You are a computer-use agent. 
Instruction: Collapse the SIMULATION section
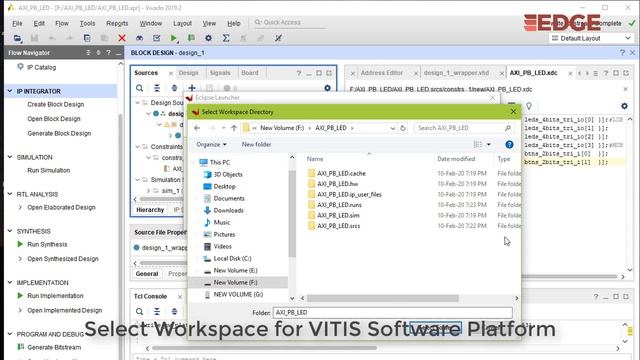[10, 157]
